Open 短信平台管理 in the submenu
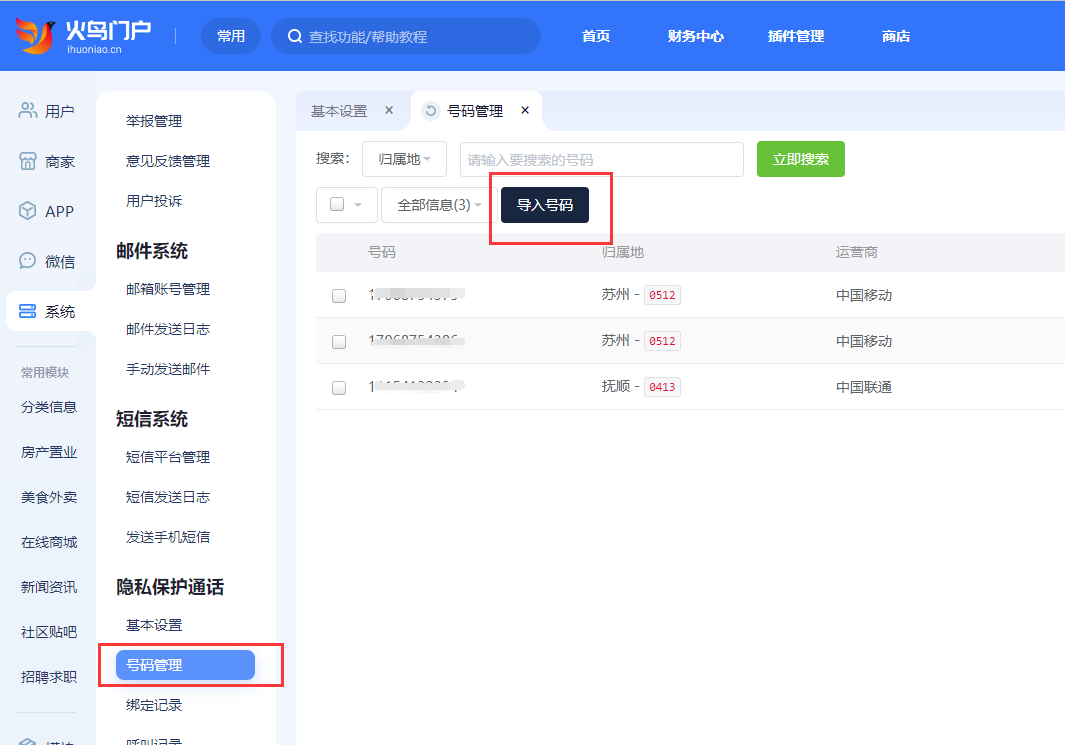This screenshot has width=1065, height=745. pyautogui.click(x=168, y=457)
